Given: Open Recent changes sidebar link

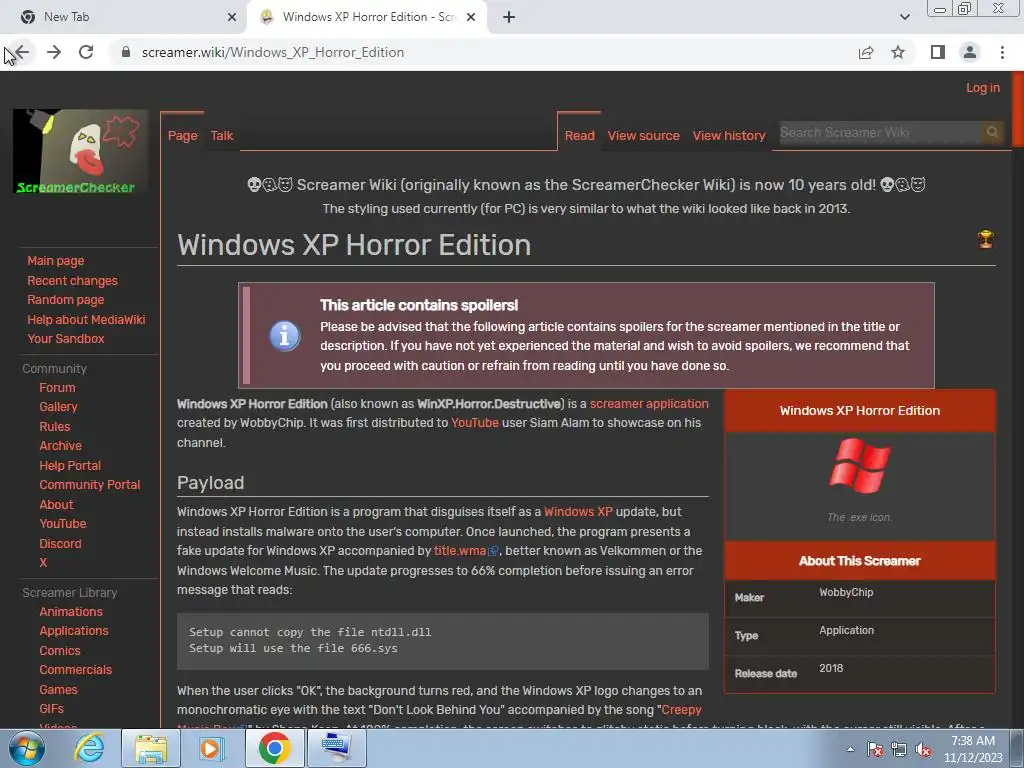Looking at the screenshot, I should 72,280.
